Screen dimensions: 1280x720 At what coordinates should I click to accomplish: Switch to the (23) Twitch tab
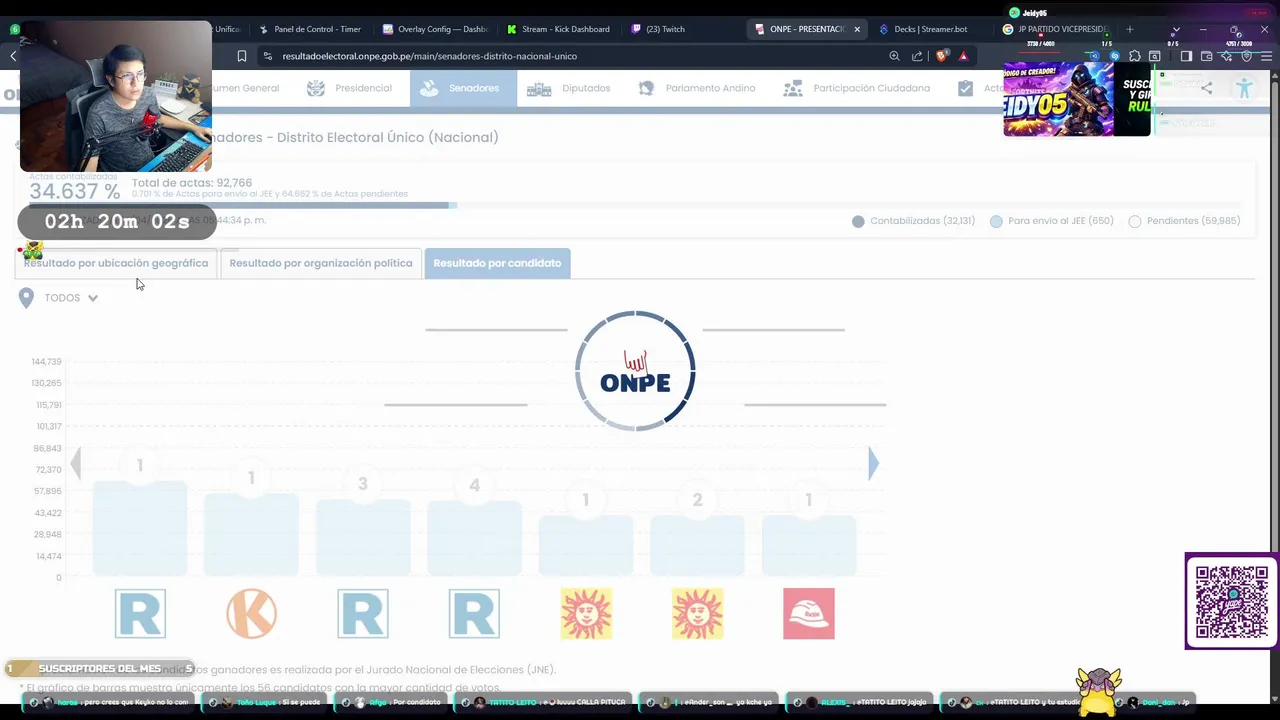[x=684, y=29]
